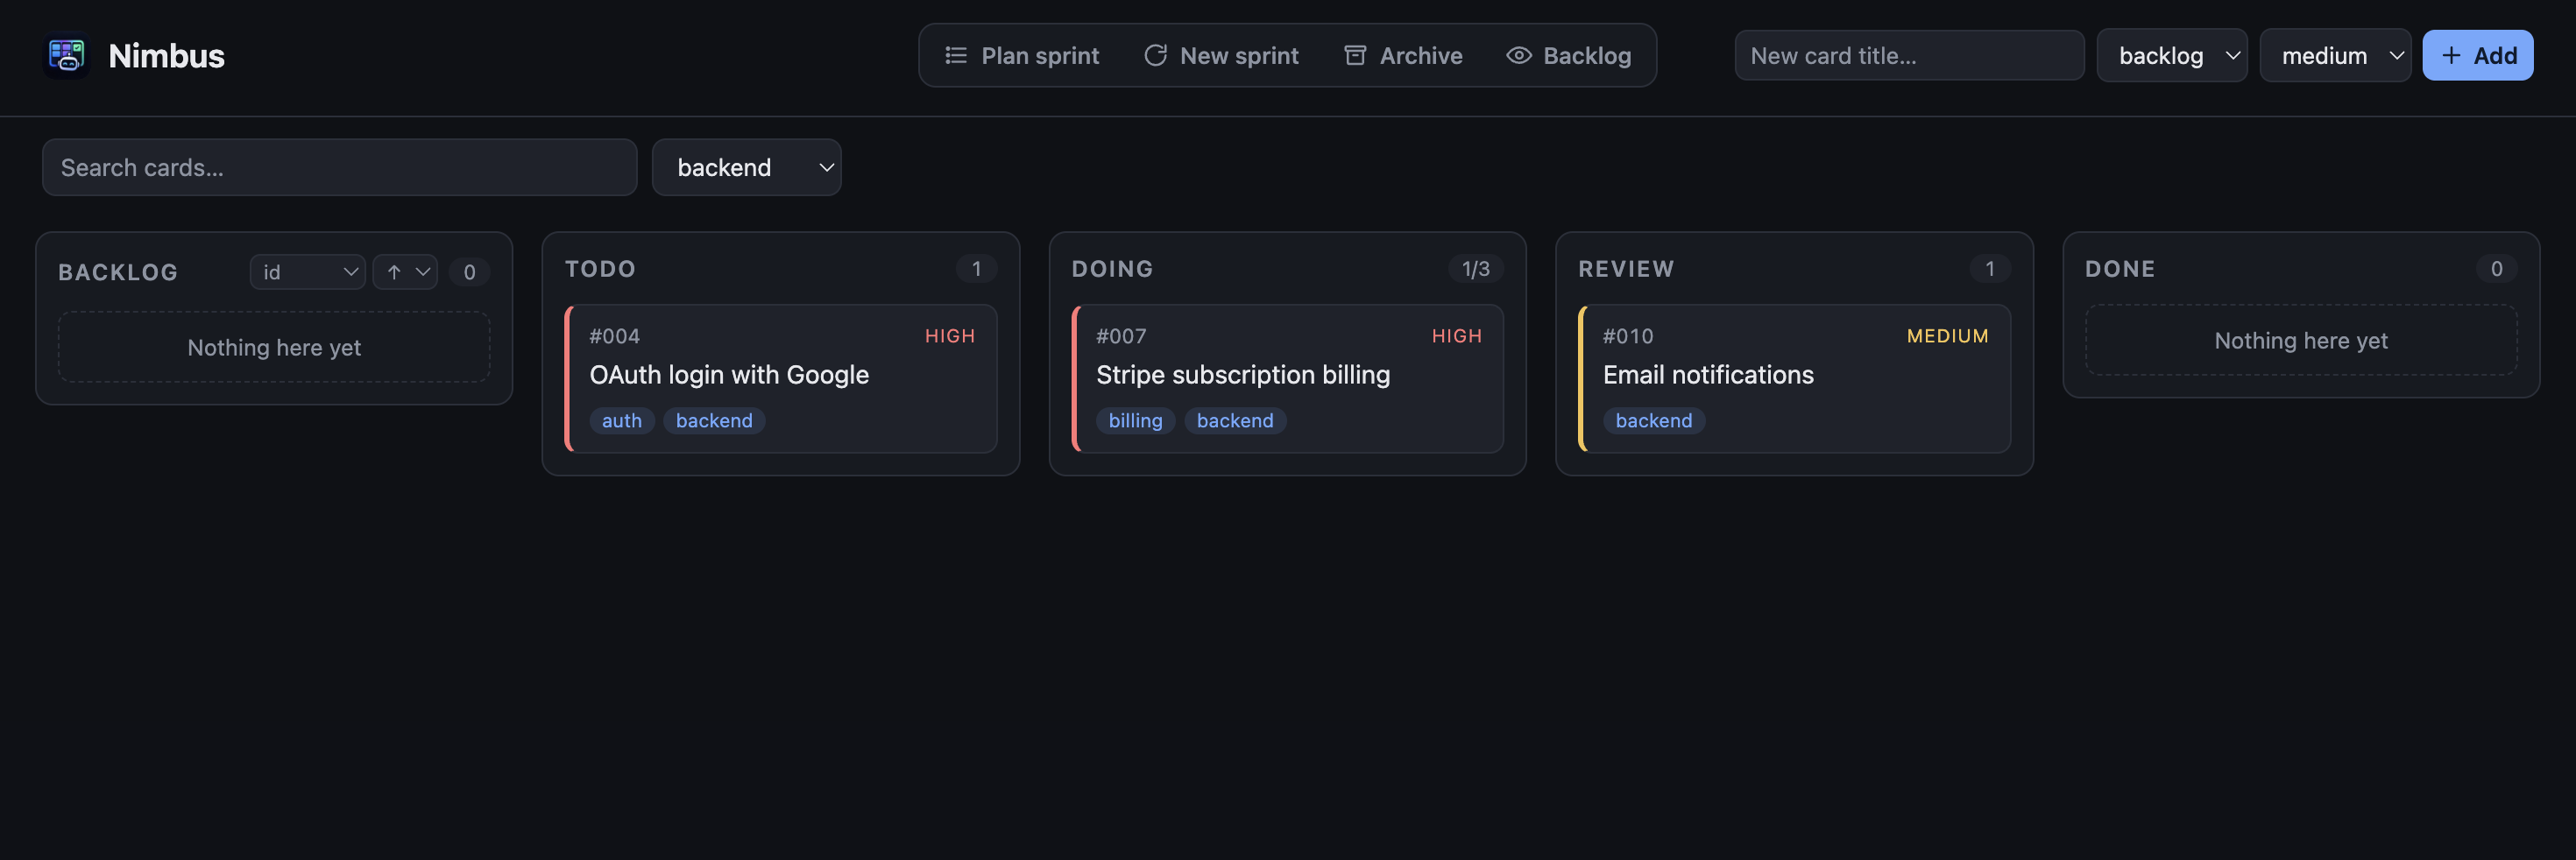Image resolution: width=2576 pixels, height=860 pixels.
Task: Toggle backlog sort direction arrow
Action: point(405,272)
